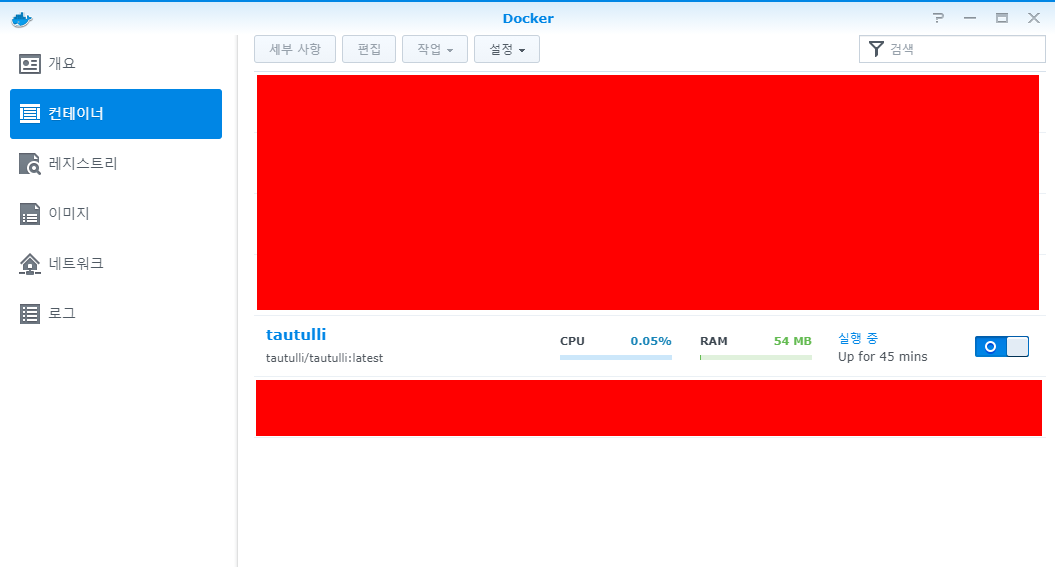Click the 54 MB RAM value
The width and height of the screenshot is (1055, 567).
(793, 341)
